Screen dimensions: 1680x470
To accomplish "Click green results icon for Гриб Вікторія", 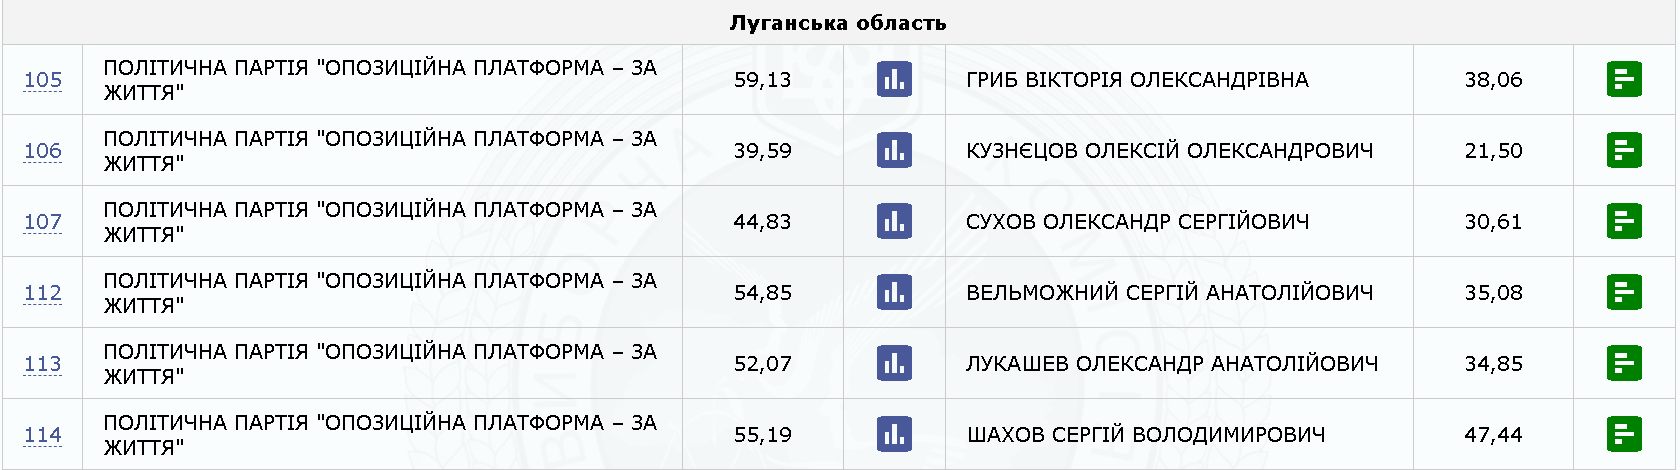I will coord(1624,79).
